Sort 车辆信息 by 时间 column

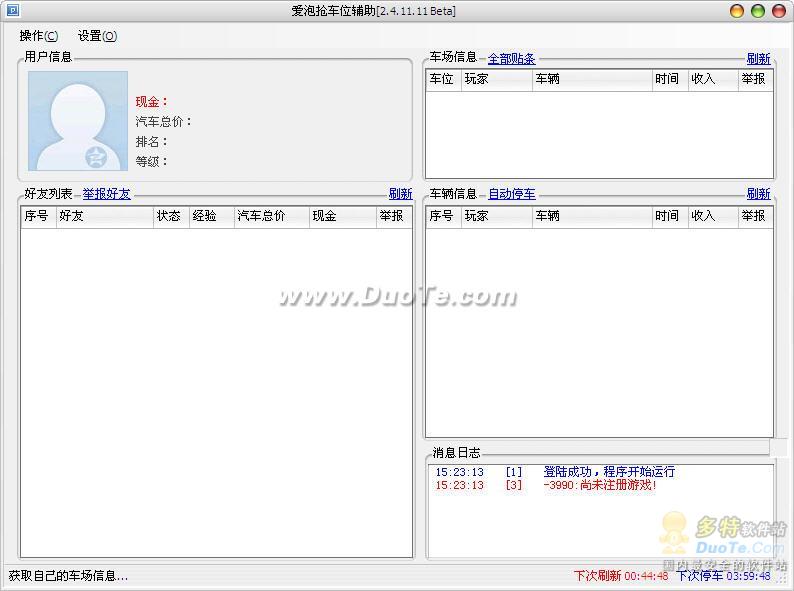[x=670, y=217]
